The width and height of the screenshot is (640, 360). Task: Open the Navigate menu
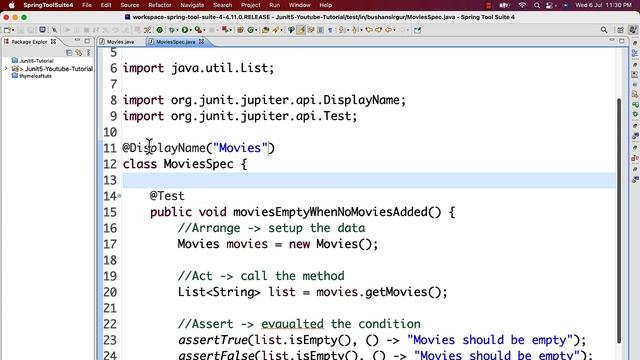click(192, 5)
